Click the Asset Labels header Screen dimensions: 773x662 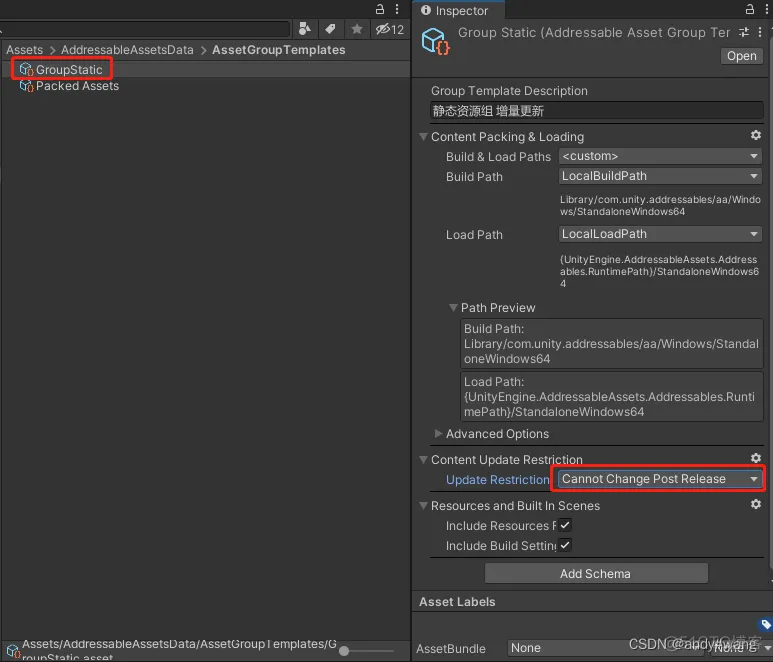457,602
